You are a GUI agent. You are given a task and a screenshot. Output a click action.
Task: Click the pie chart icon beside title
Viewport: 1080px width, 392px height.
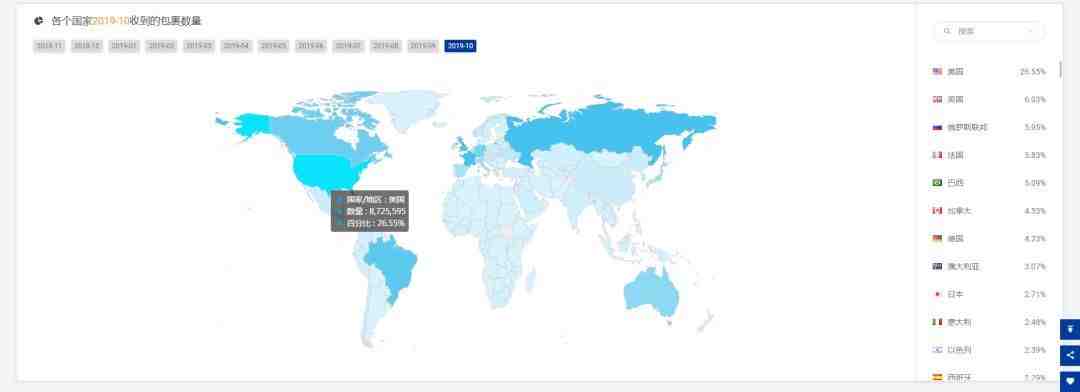[39, 21]
